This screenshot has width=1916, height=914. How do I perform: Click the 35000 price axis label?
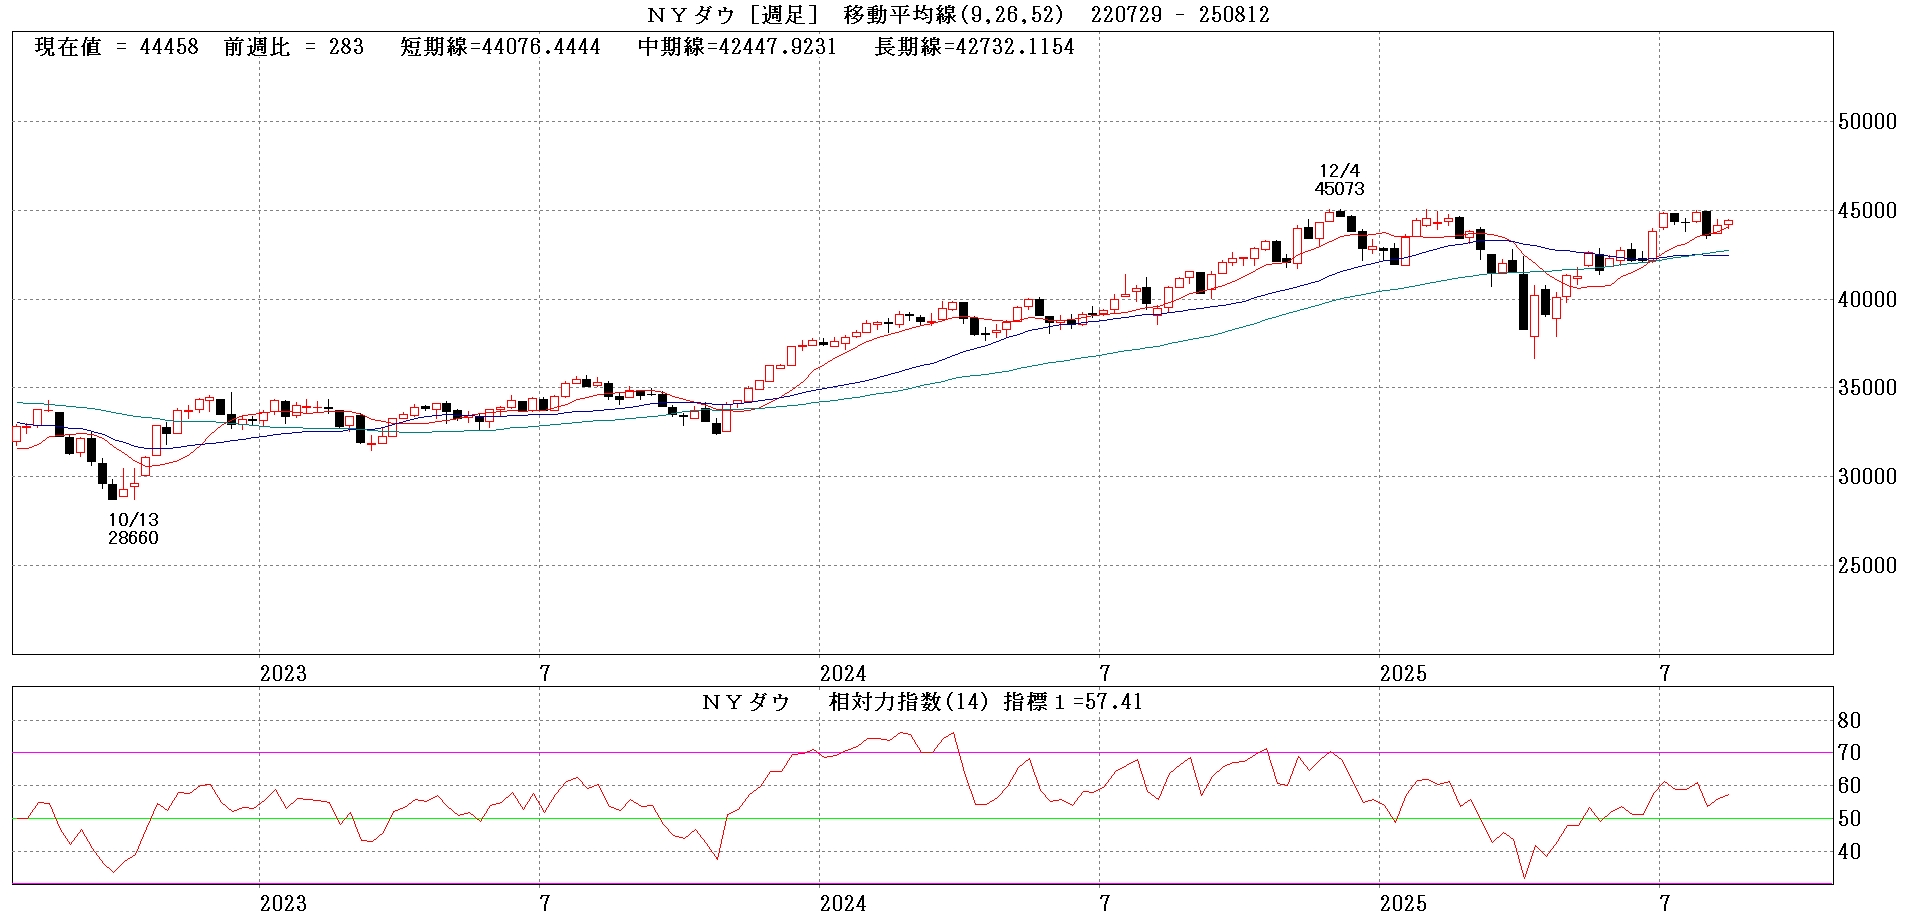(x=1867, y=388)
